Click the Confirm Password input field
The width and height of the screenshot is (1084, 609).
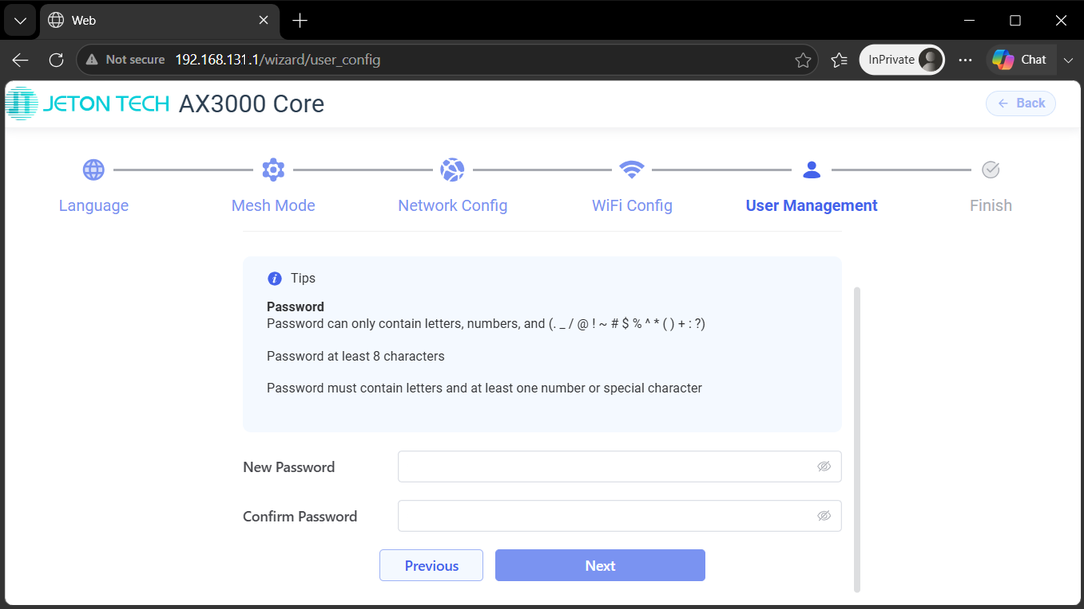[619, 516]
